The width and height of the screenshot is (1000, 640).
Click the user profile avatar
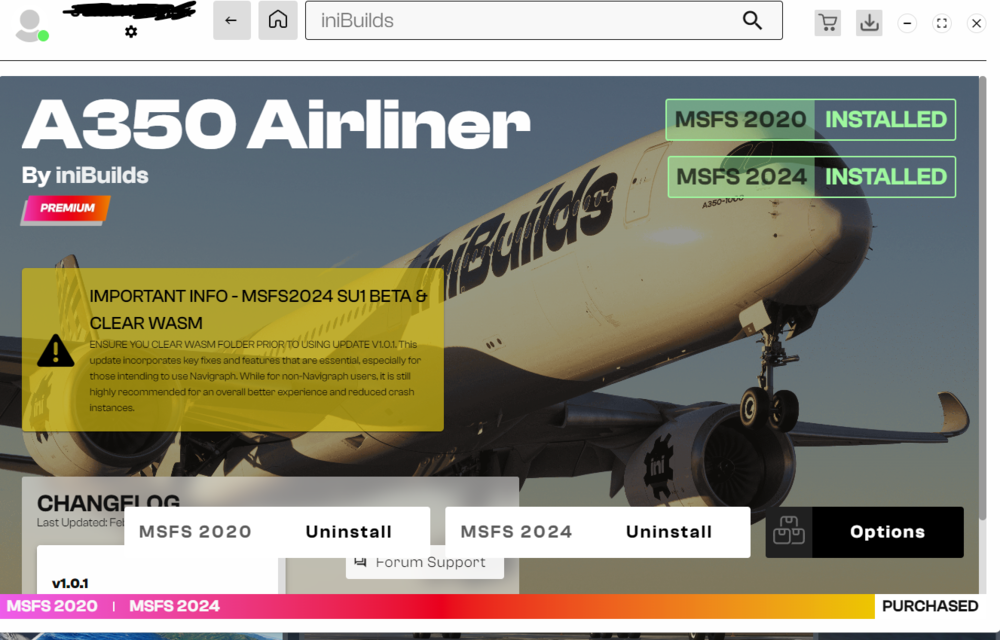tap(31, 25)
